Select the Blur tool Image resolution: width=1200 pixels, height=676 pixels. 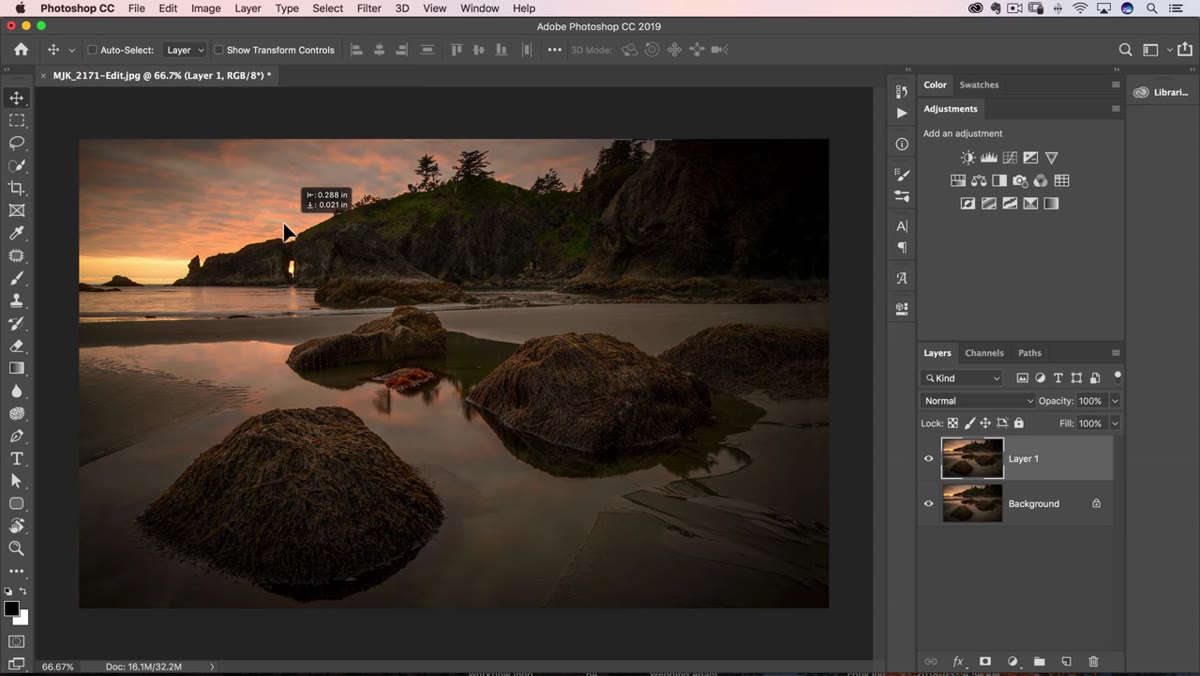pyautogui.click(x=16, y=391)
